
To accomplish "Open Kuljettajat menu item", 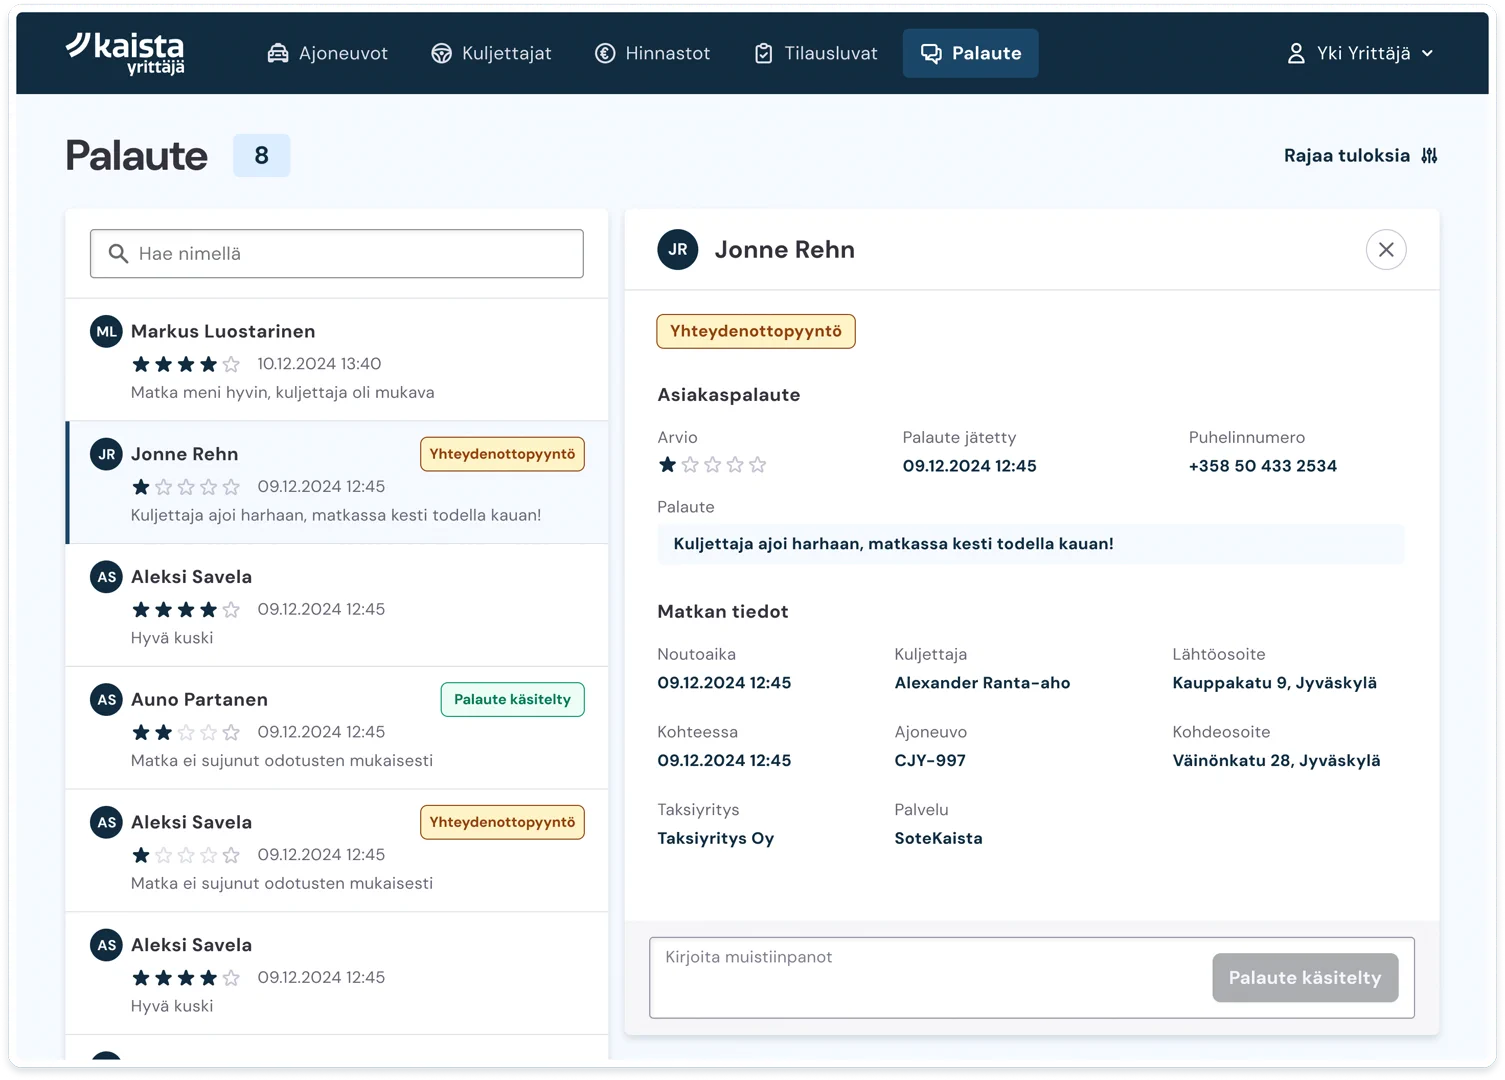I will tap(491, 53).
